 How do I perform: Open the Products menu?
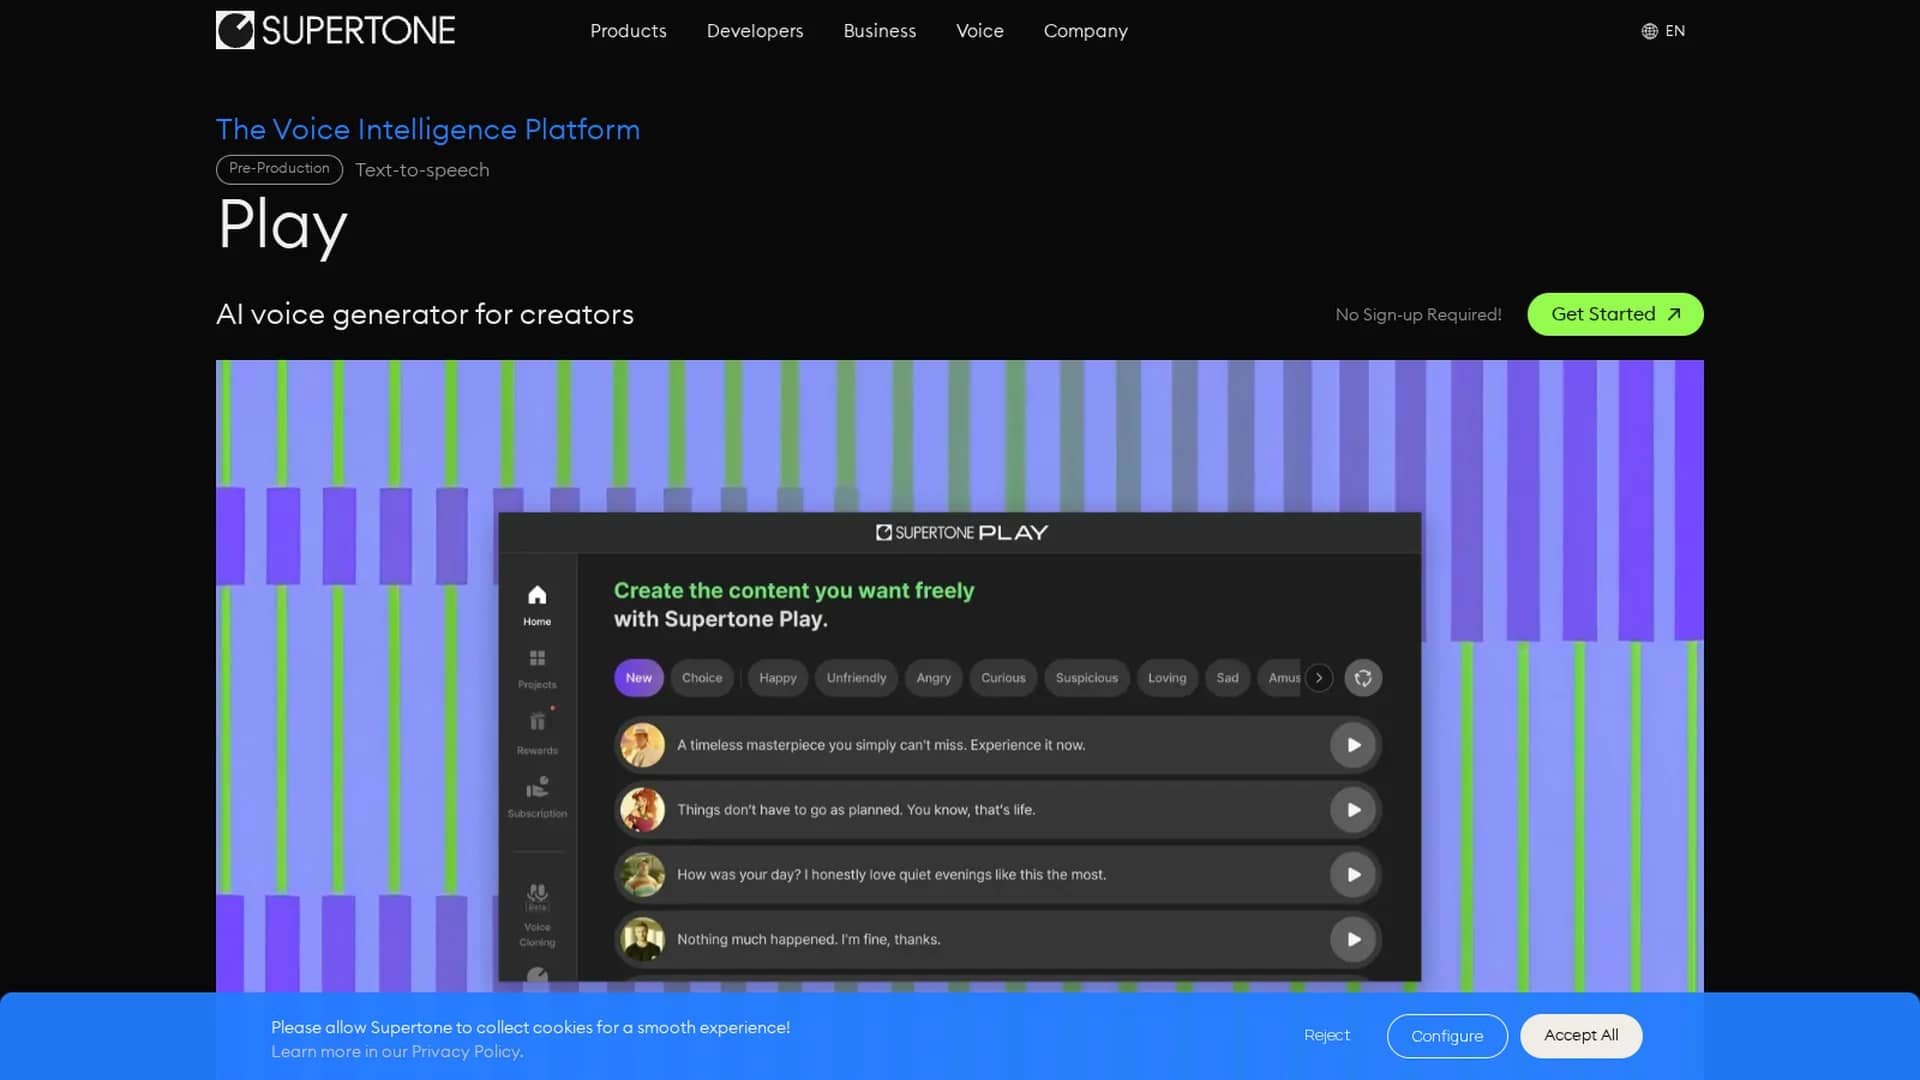[628, 31]
